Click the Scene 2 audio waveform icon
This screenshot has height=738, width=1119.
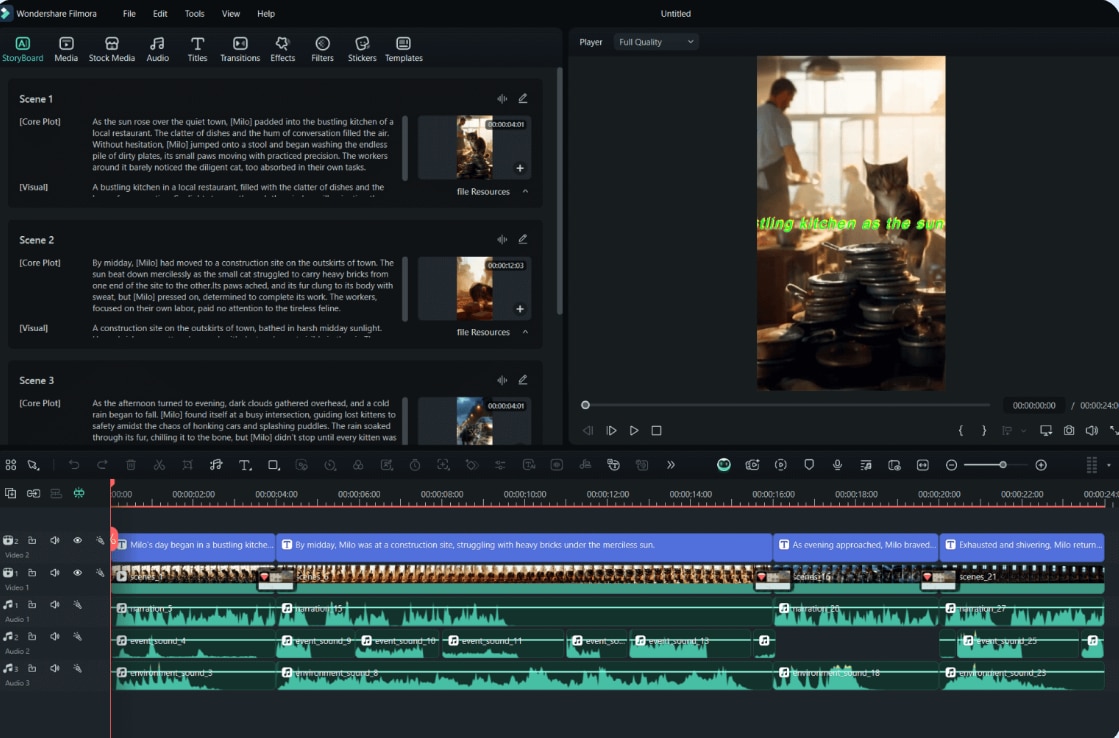pyautogui.click(x=502, y=239)
